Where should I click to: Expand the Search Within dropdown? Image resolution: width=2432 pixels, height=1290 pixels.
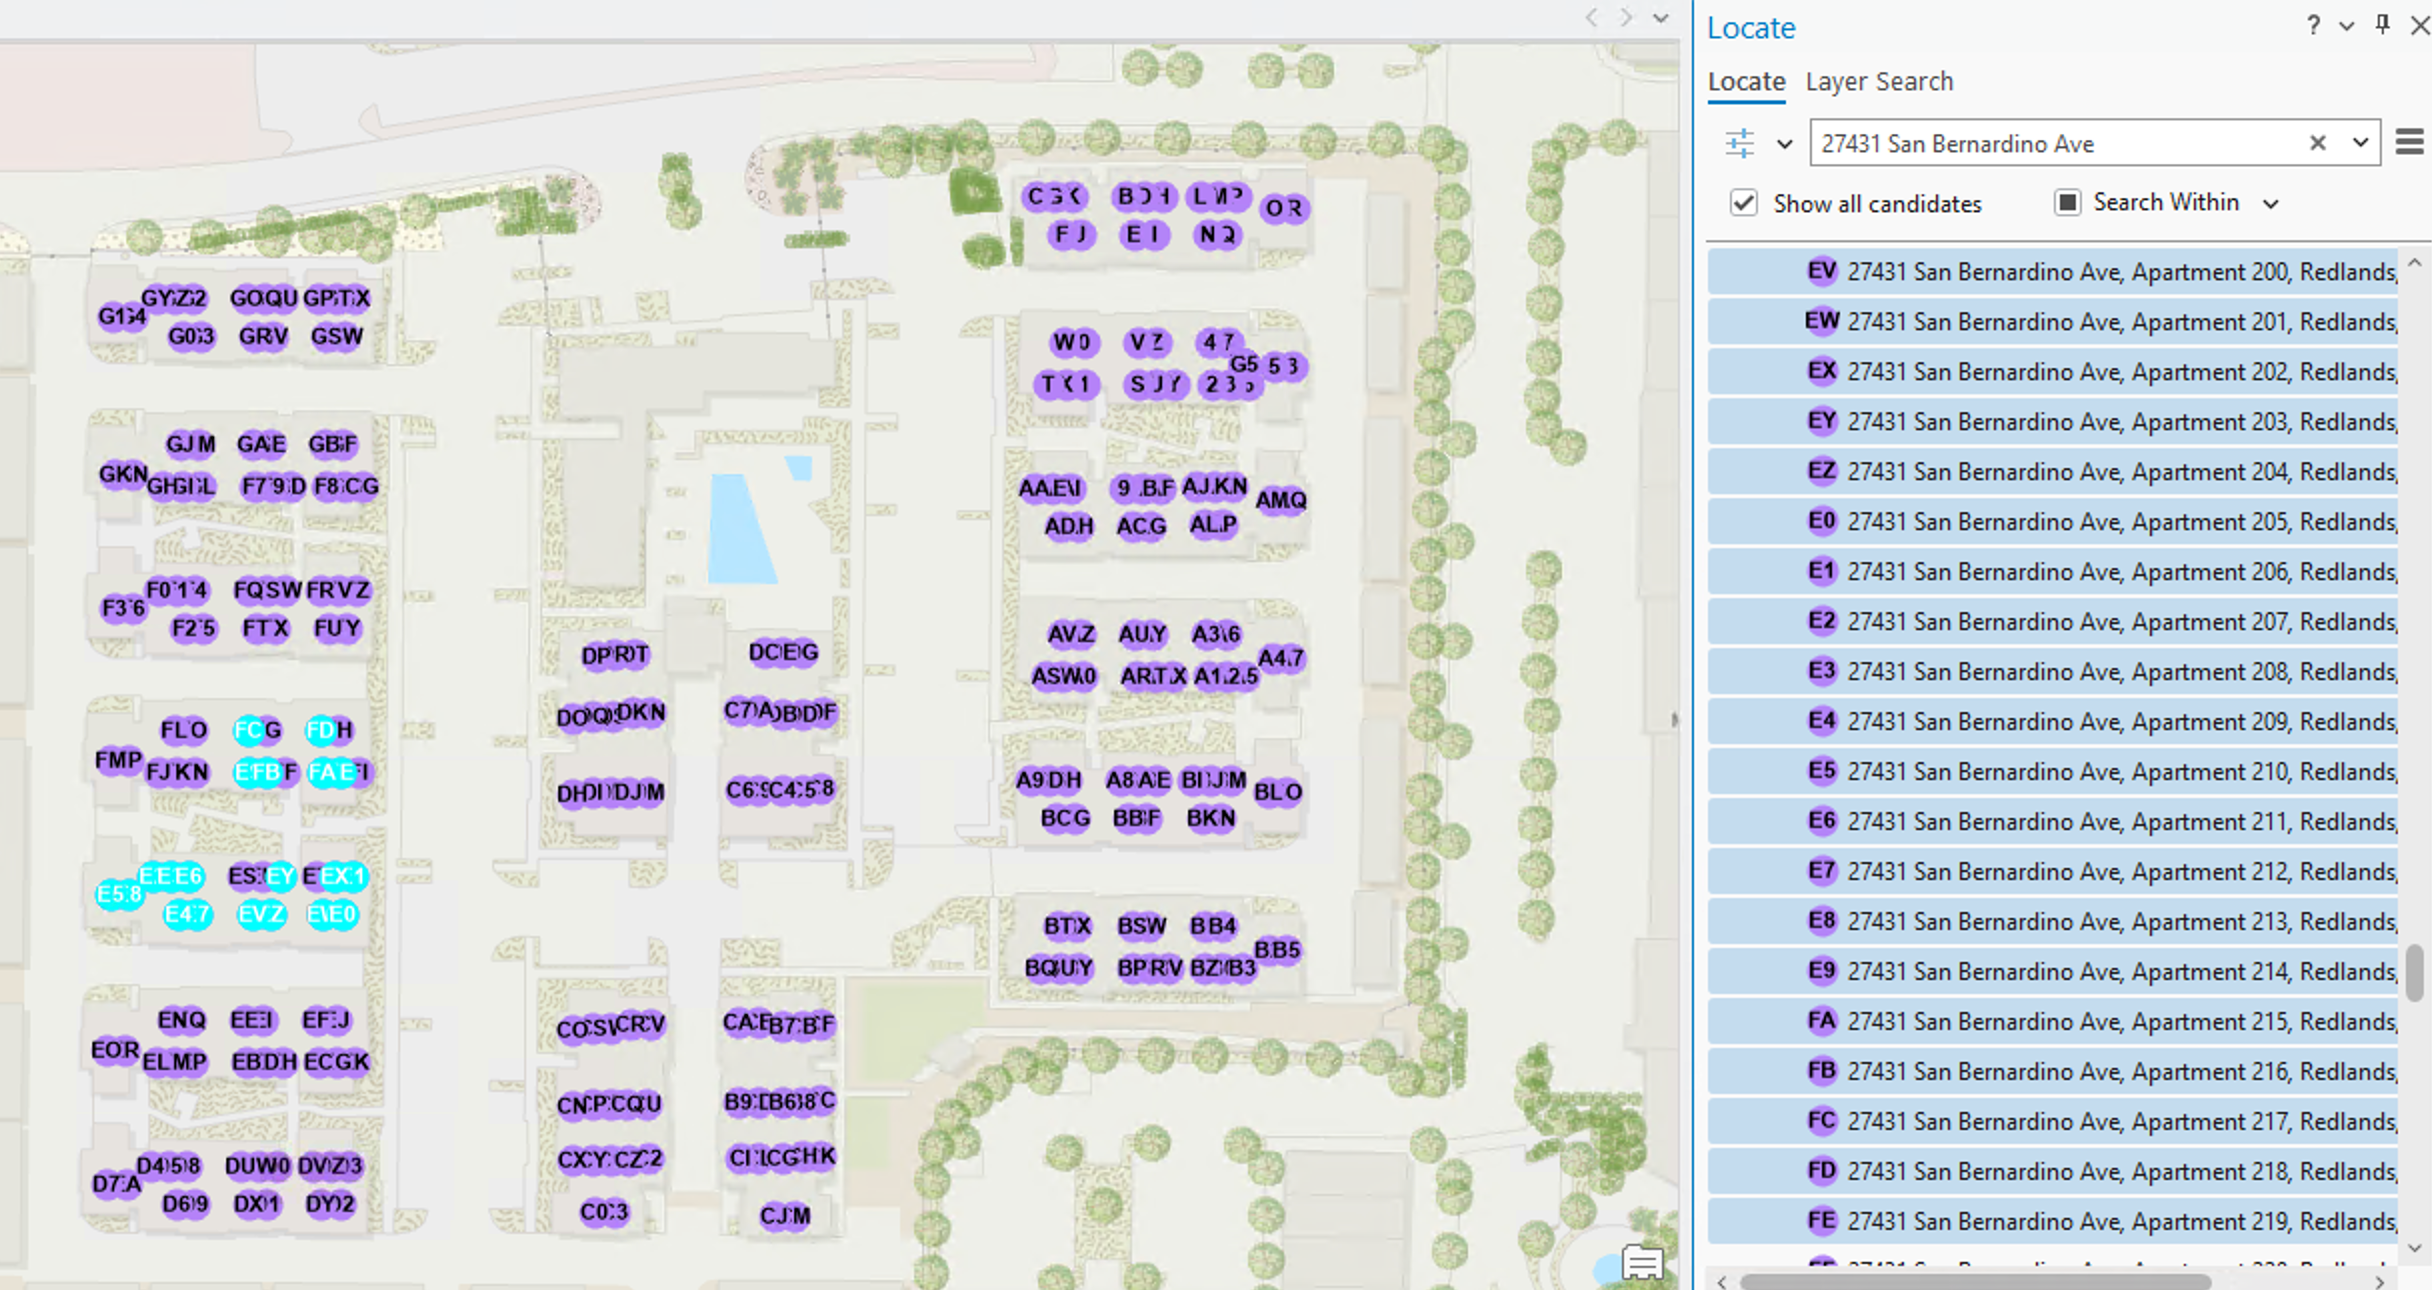[x=2272, y=202]
